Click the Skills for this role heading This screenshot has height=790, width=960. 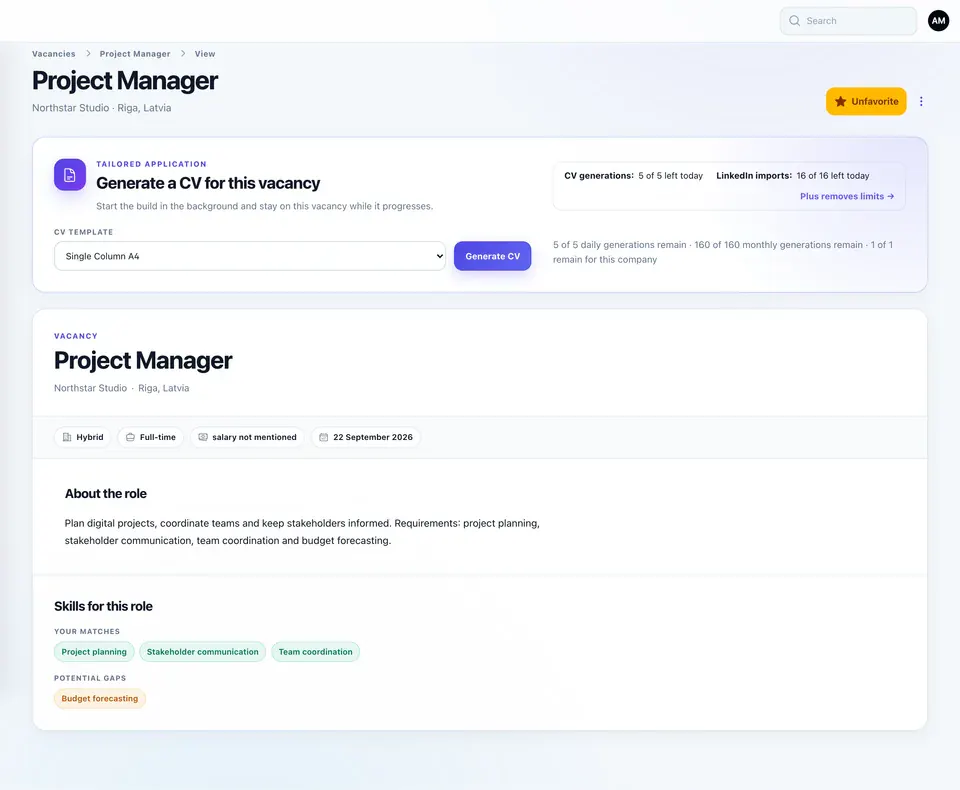[x=103, y=606]
